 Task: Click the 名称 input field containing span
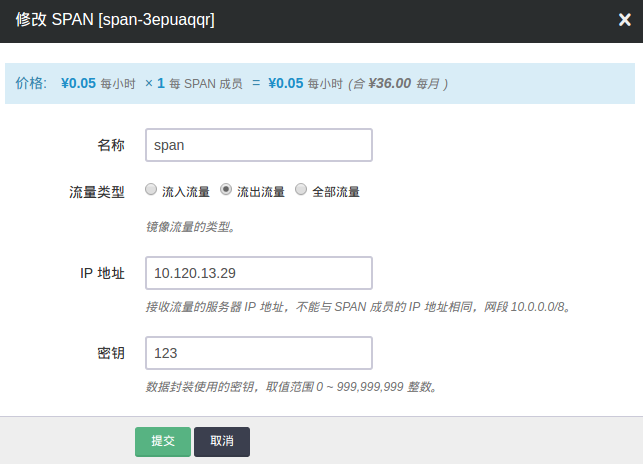[258, 144]
